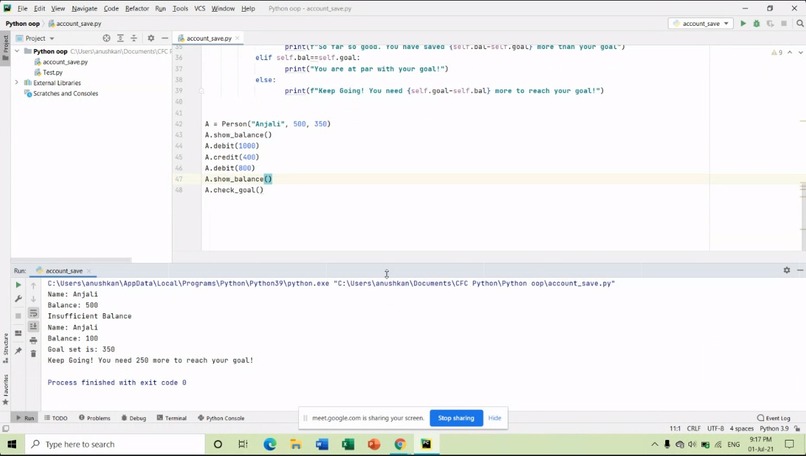Start debugging with the bug icon
This screenshot has height=456, width=806.
pos(757,24)
